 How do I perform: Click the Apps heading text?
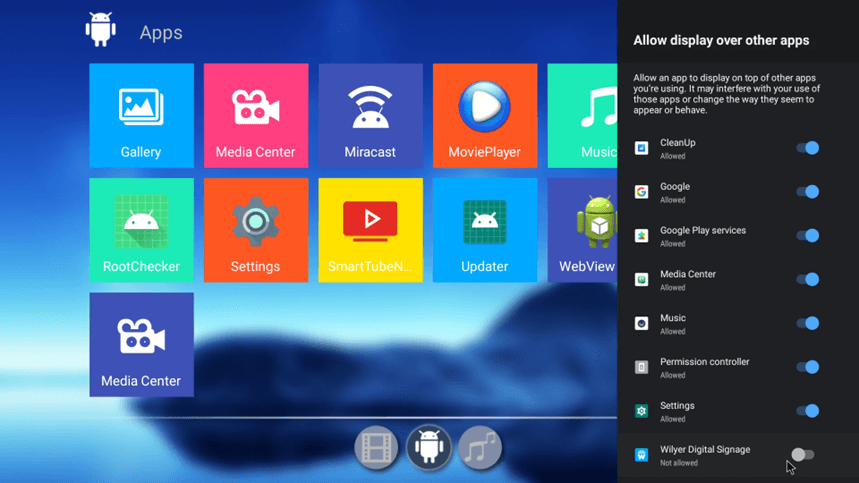pyautogui.click(x=161, y=33)
